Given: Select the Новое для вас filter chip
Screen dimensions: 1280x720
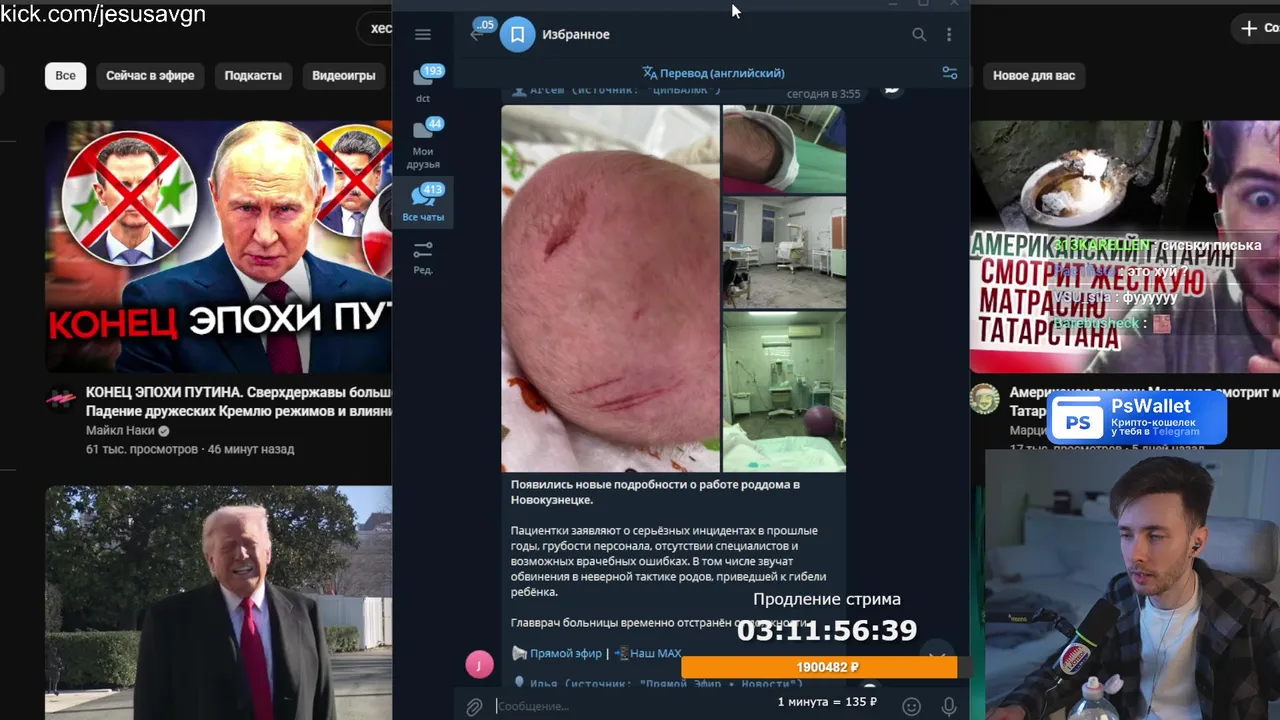Looking at the screenshot, I should 1034,75.
